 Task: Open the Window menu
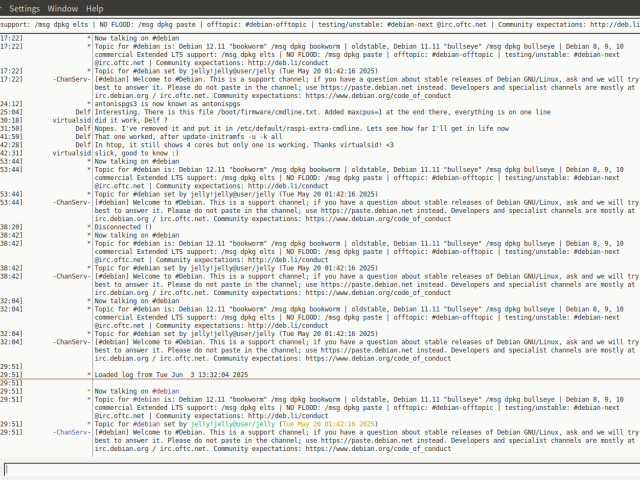click(x=62, y=9)
